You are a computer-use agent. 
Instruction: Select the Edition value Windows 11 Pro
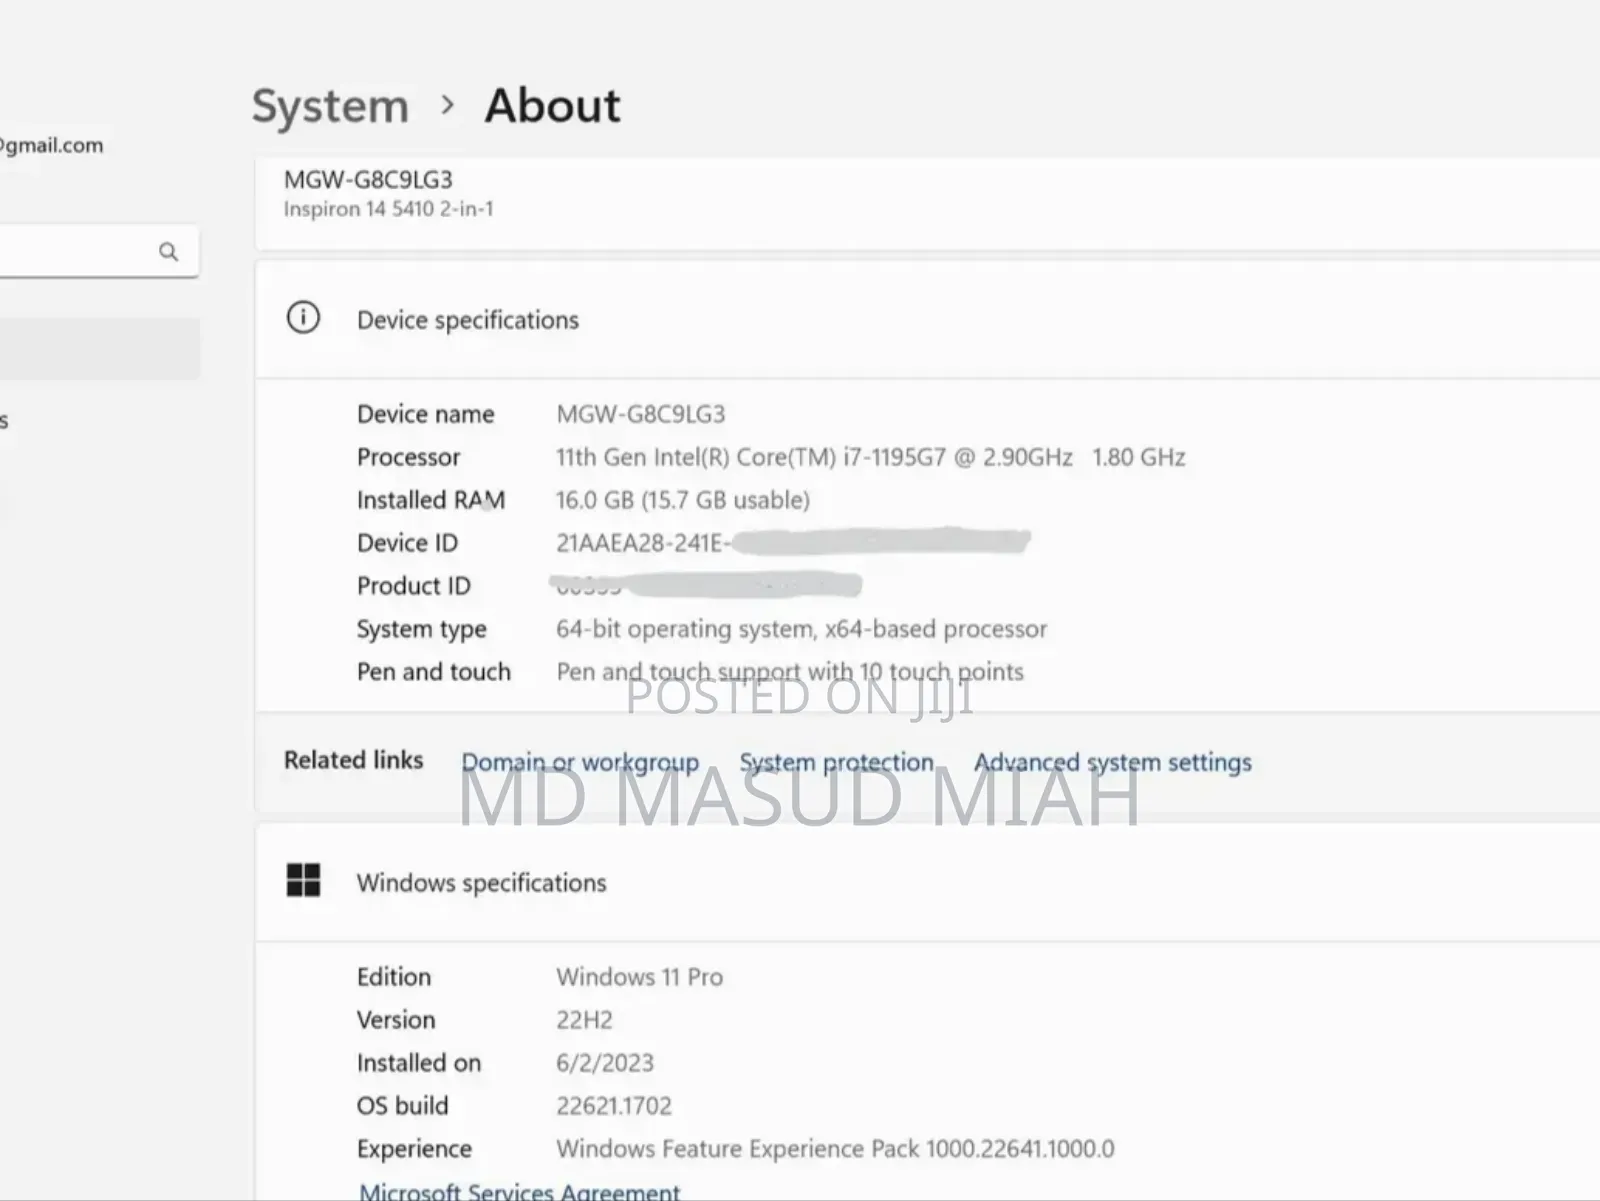point(640,976)
